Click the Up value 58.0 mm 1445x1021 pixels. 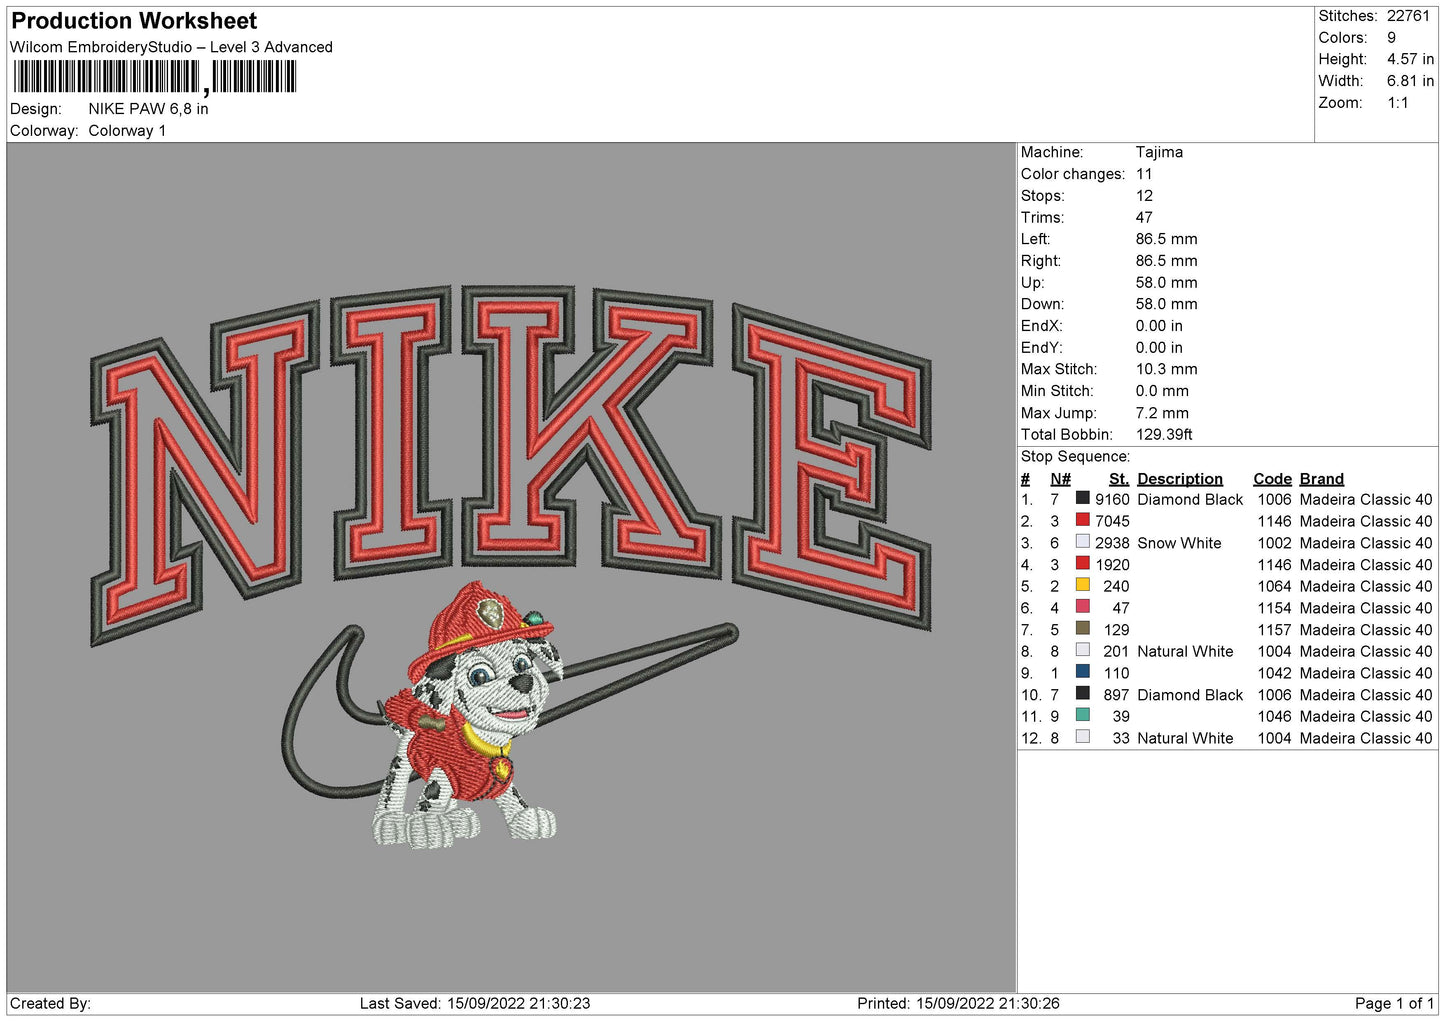(x=1166, y=283)
